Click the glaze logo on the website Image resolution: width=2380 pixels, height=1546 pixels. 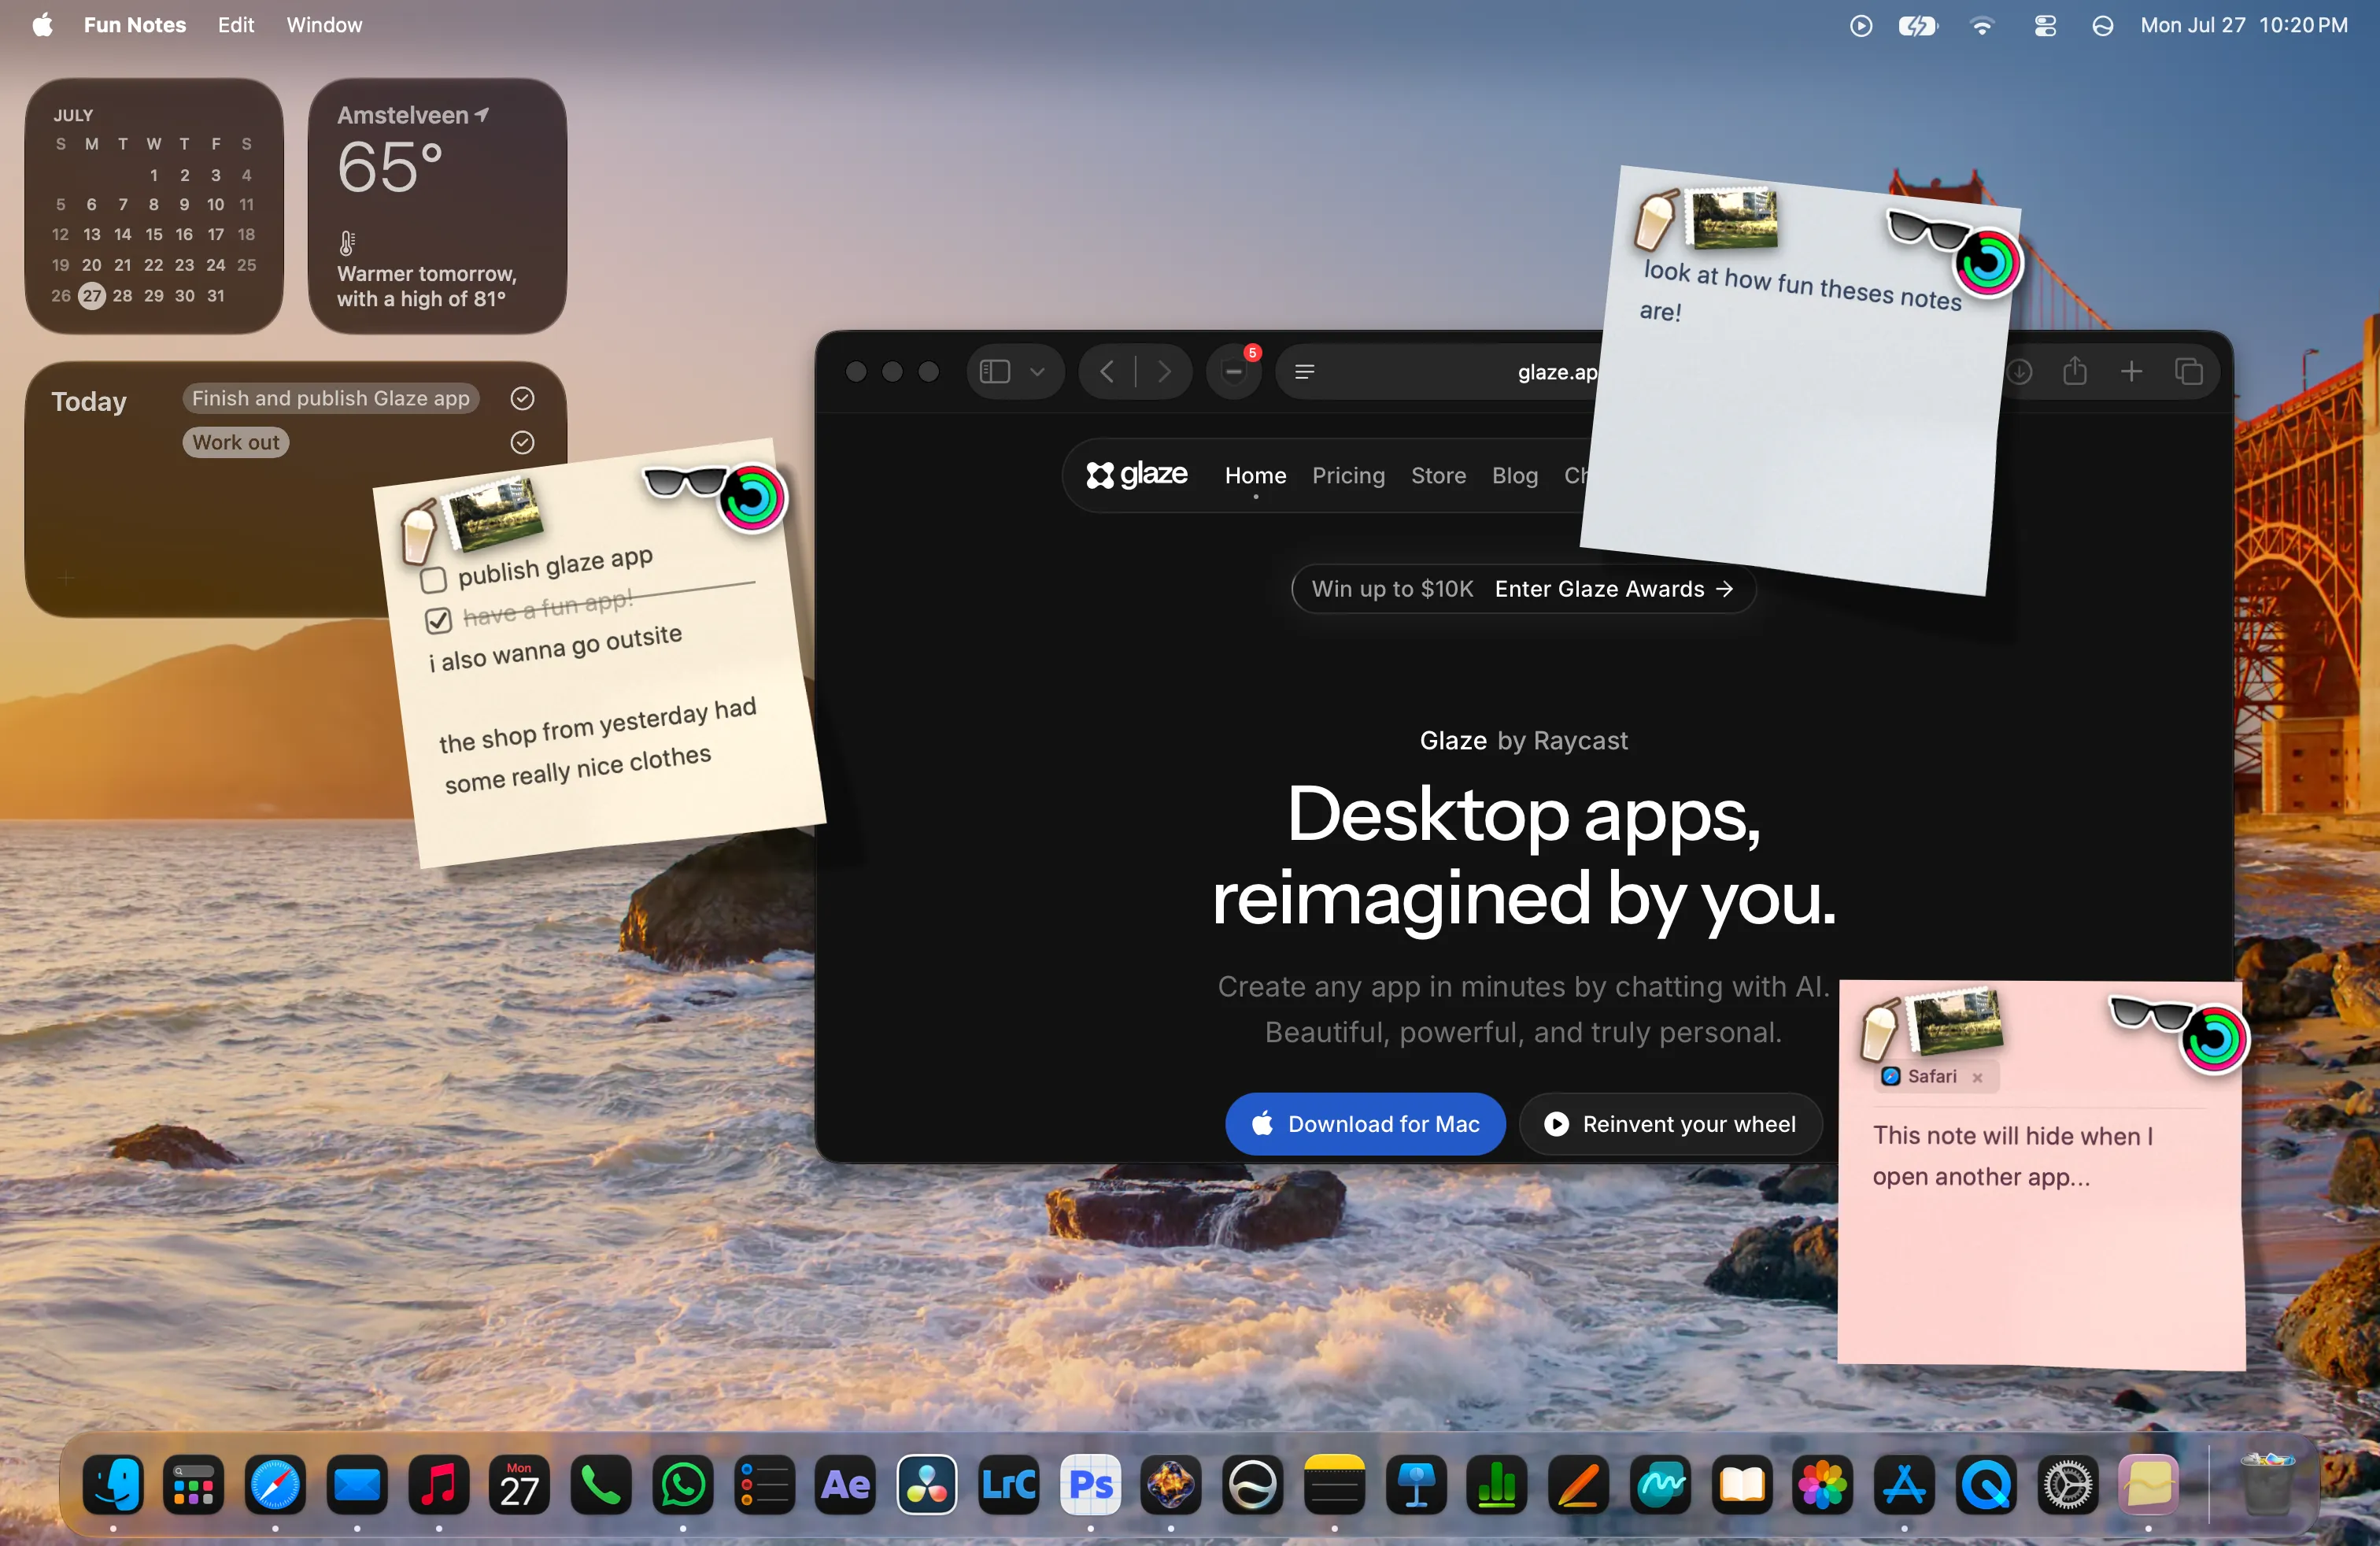1137,474
